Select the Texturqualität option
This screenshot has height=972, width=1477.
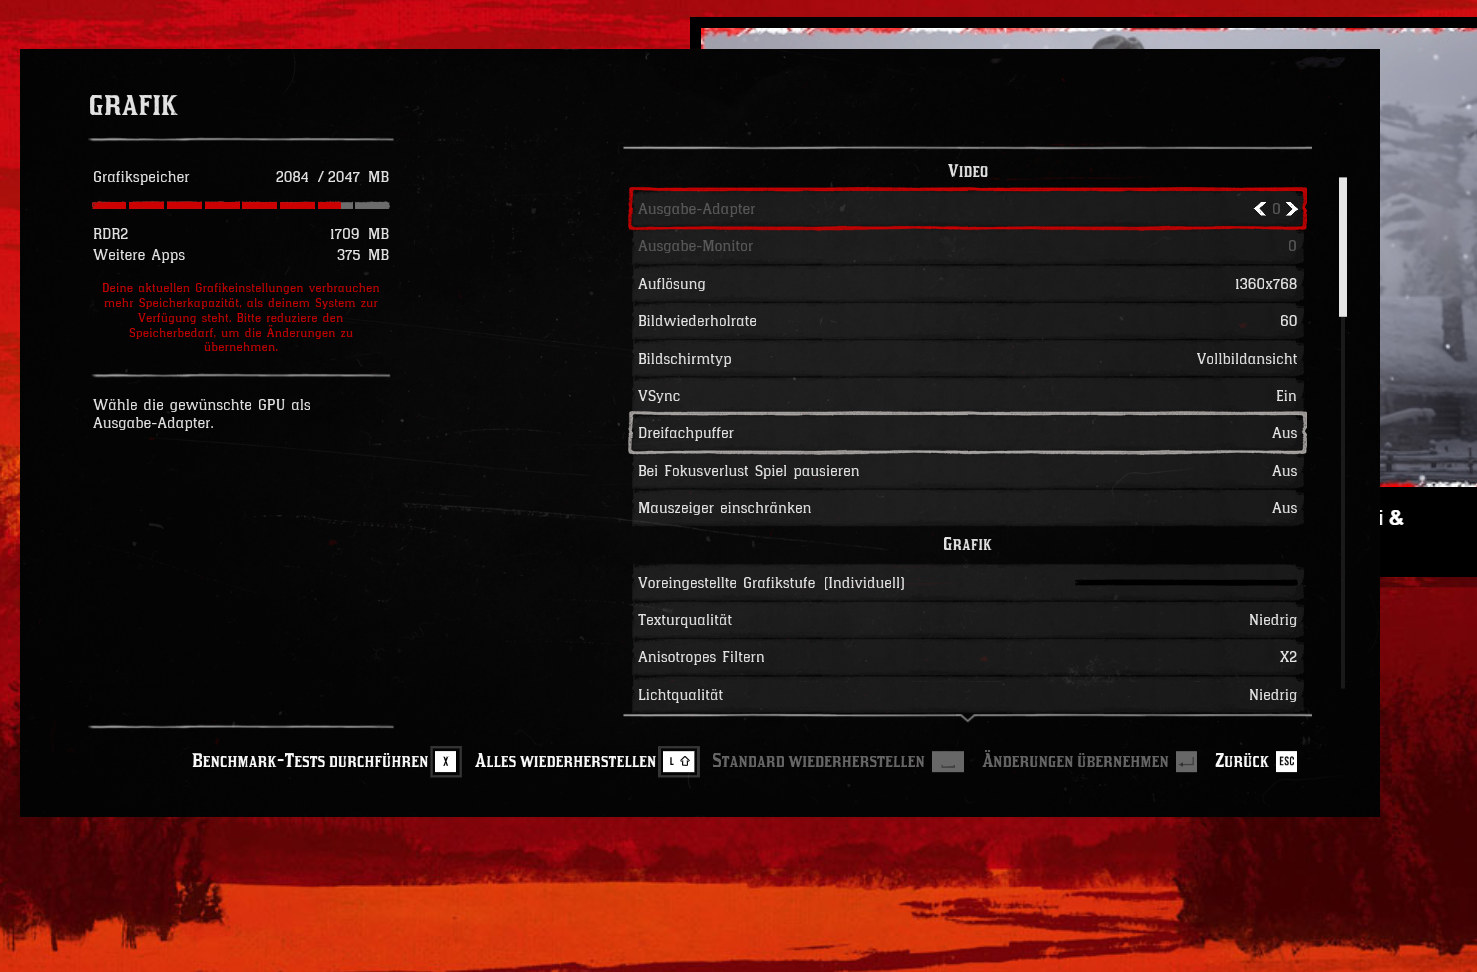pos(966,619)
